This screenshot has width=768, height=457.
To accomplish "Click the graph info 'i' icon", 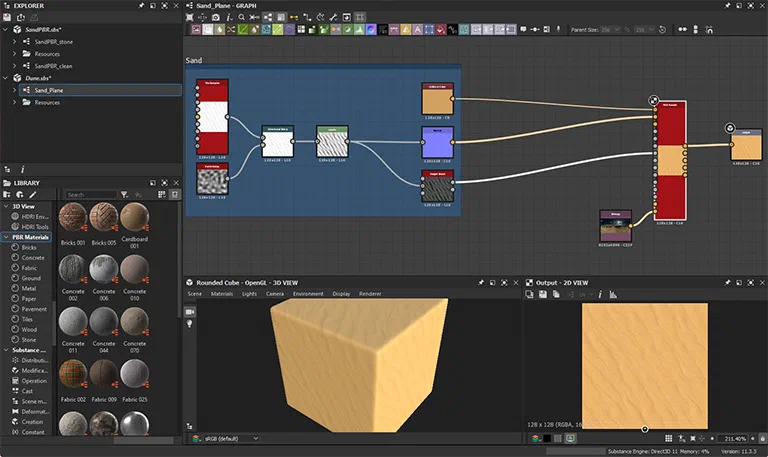I will [x=228, y=17].
